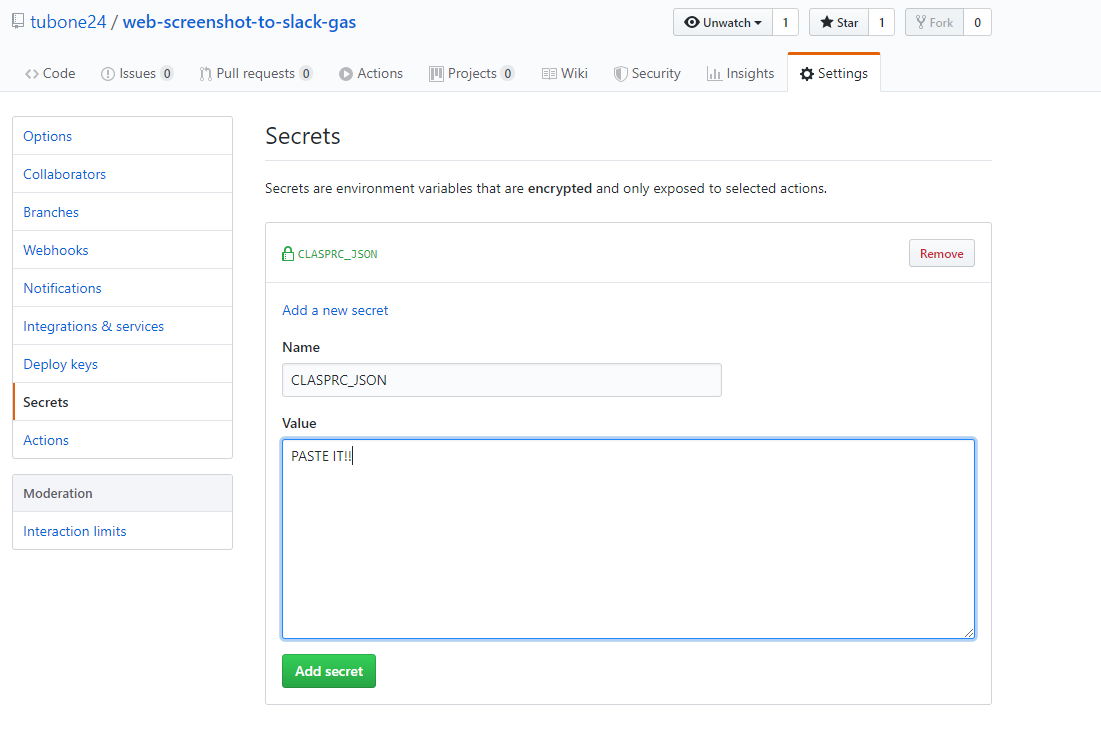Open Integrations & services settings
The width and height of the screenshot is (1101, 735).
coord(122,326)
